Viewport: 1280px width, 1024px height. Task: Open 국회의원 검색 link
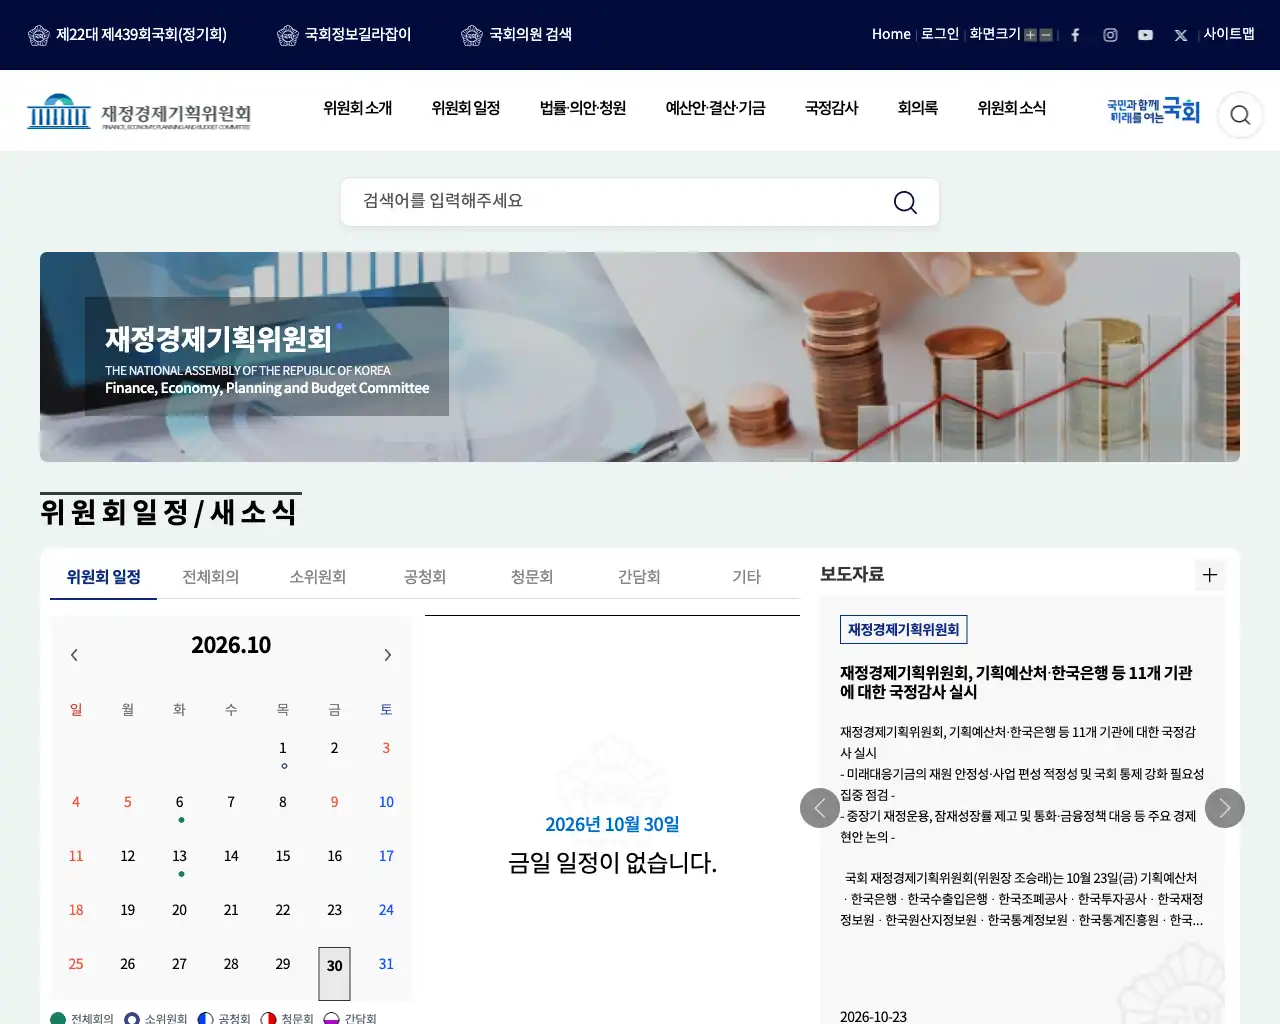tap(530, 34)
